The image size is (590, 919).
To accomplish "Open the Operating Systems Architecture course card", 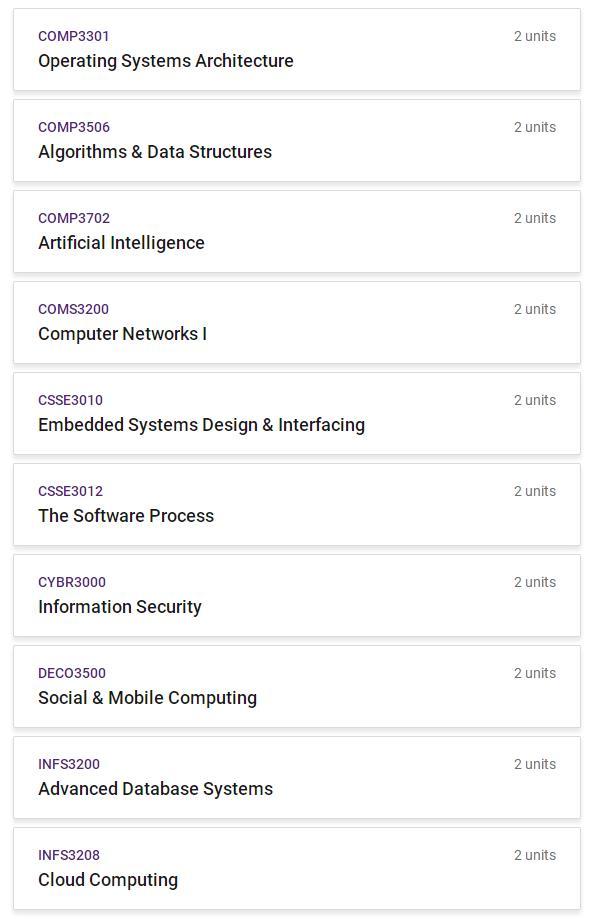I will 296,50.
